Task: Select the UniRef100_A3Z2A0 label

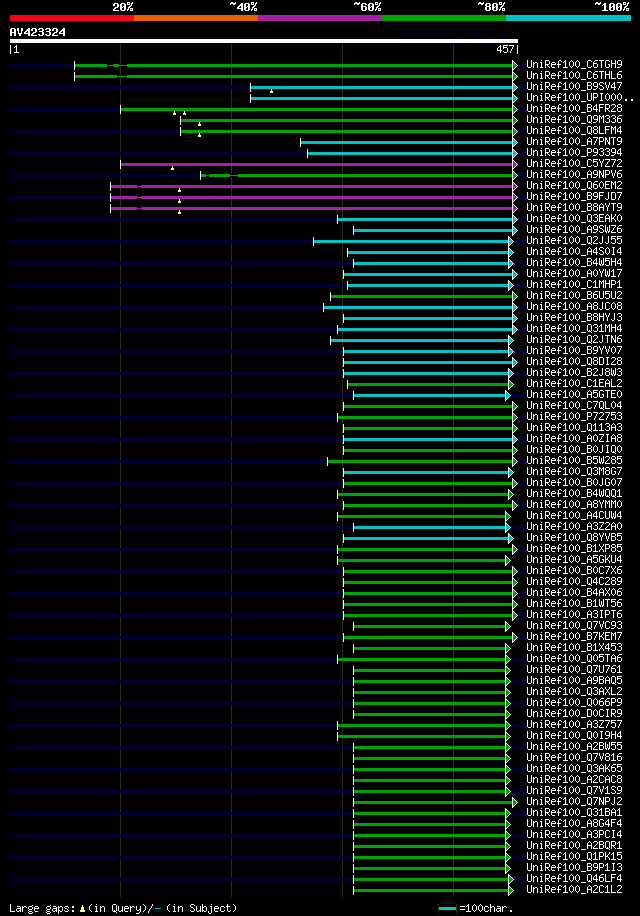Action: coord(574,527)
